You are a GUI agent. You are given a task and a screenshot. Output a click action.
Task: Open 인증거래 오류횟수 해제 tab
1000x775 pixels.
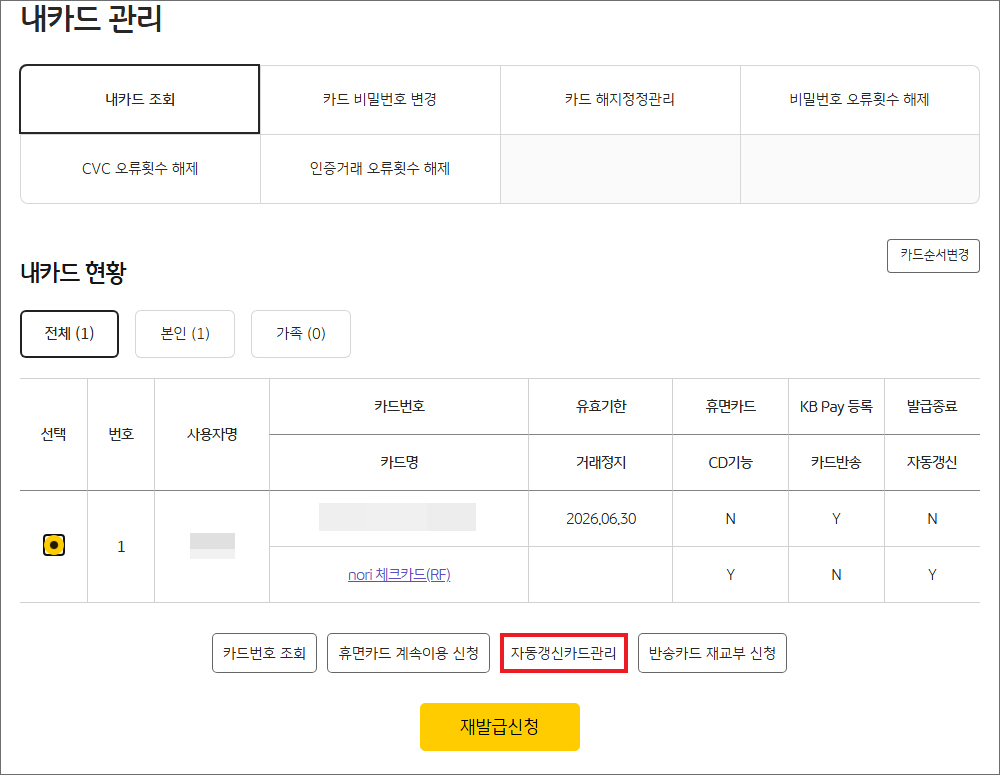pos(380,169)
